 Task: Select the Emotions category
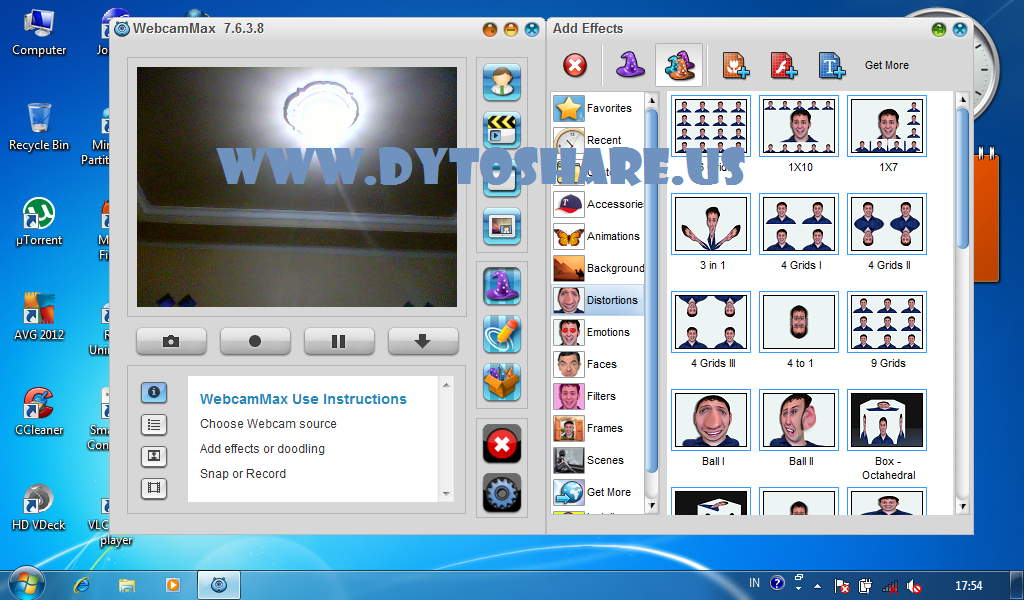tap(598, 332)
